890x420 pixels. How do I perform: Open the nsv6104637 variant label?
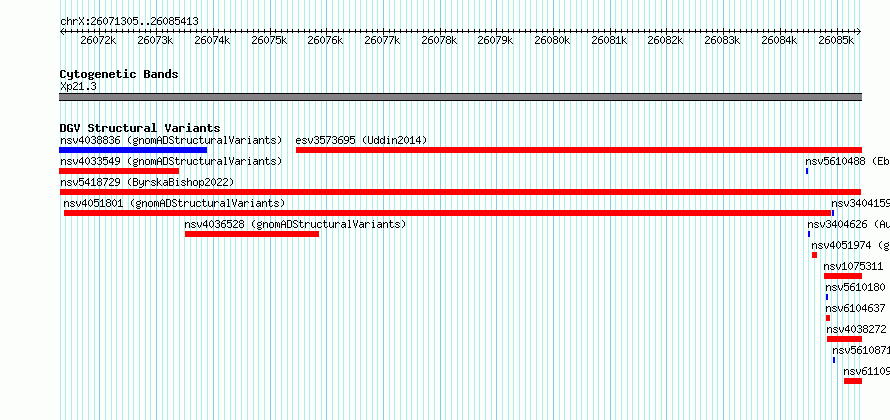pyautogui.click(x=855, y=308)
